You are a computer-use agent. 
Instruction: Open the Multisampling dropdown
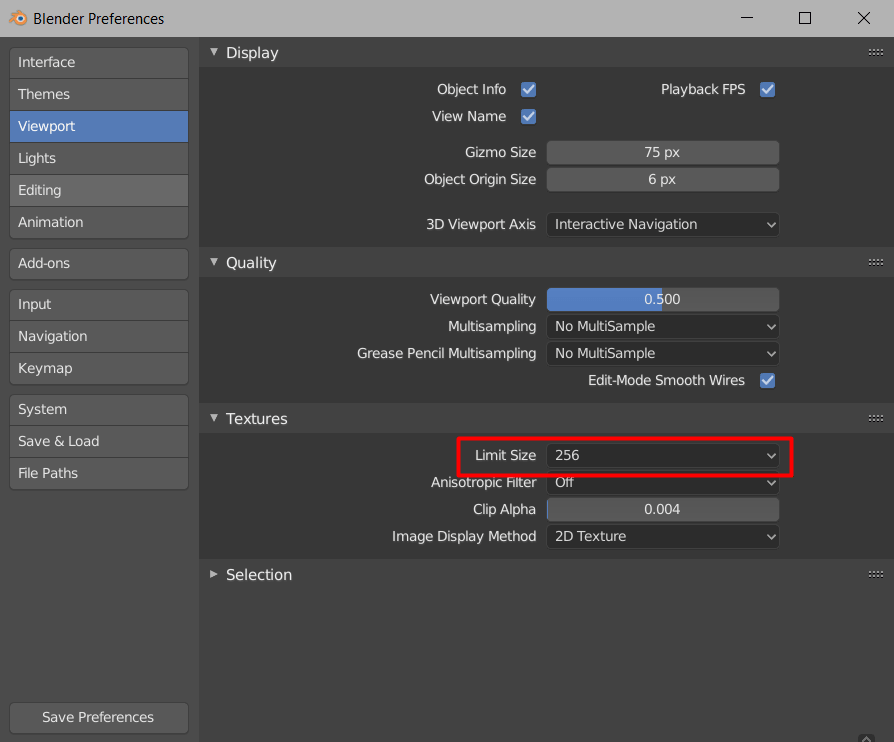pyautogui.click(x=663, y=326)
